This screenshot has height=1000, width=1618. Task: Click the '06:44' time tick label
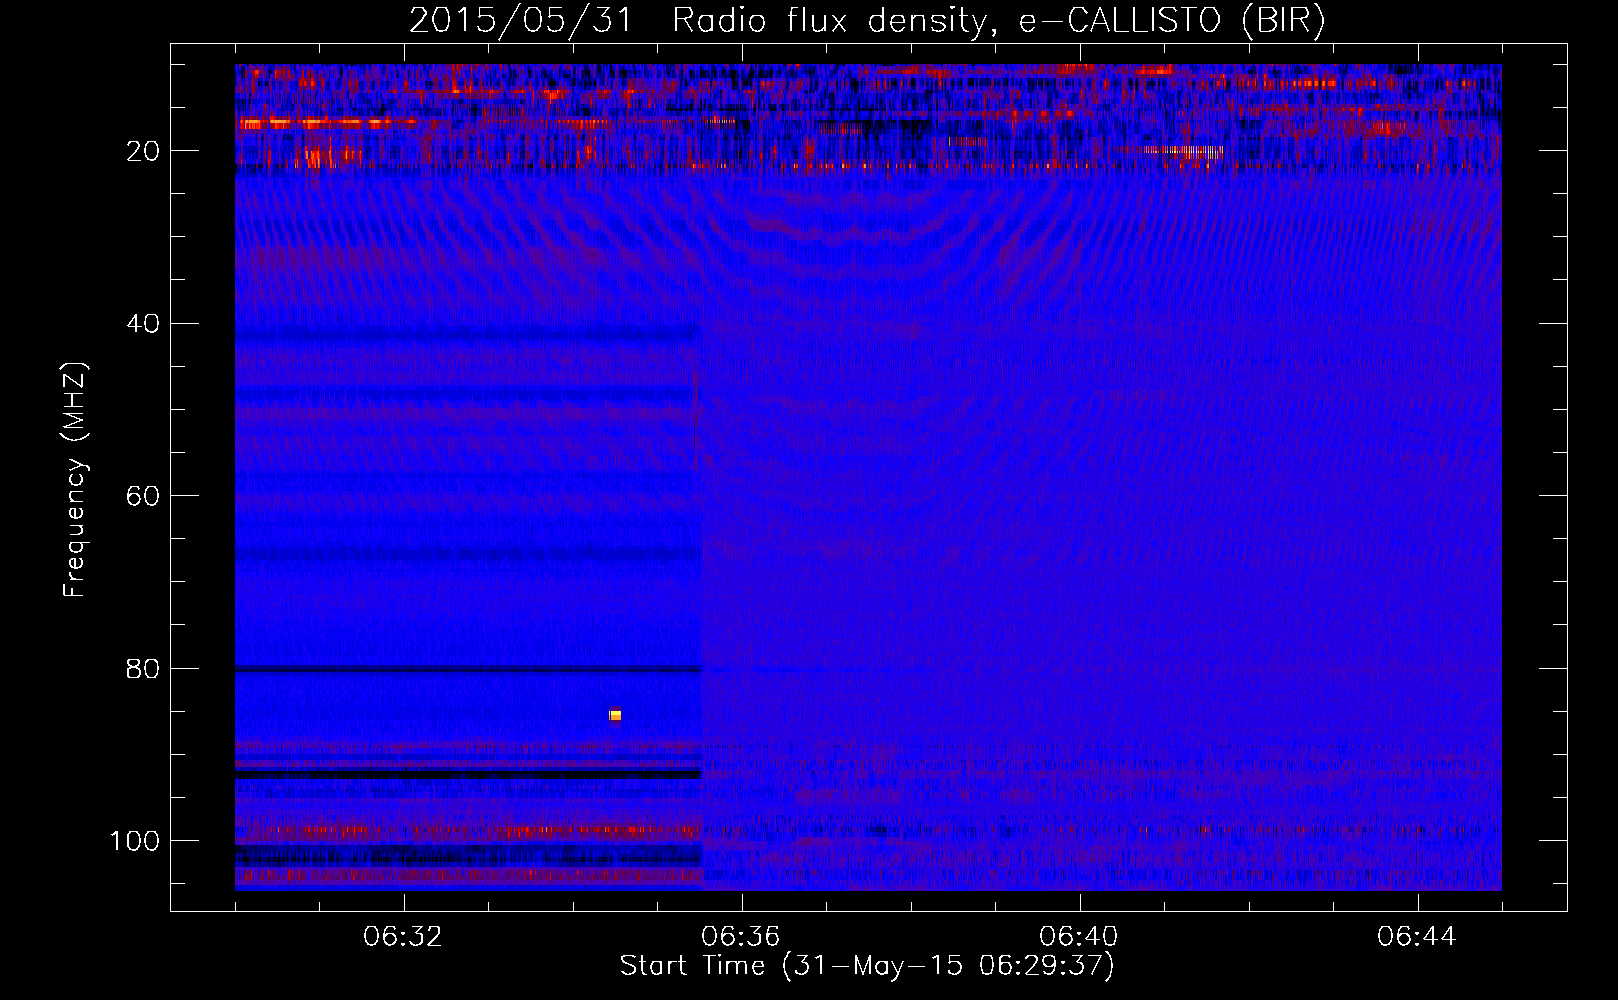[x=1417, y=937]
